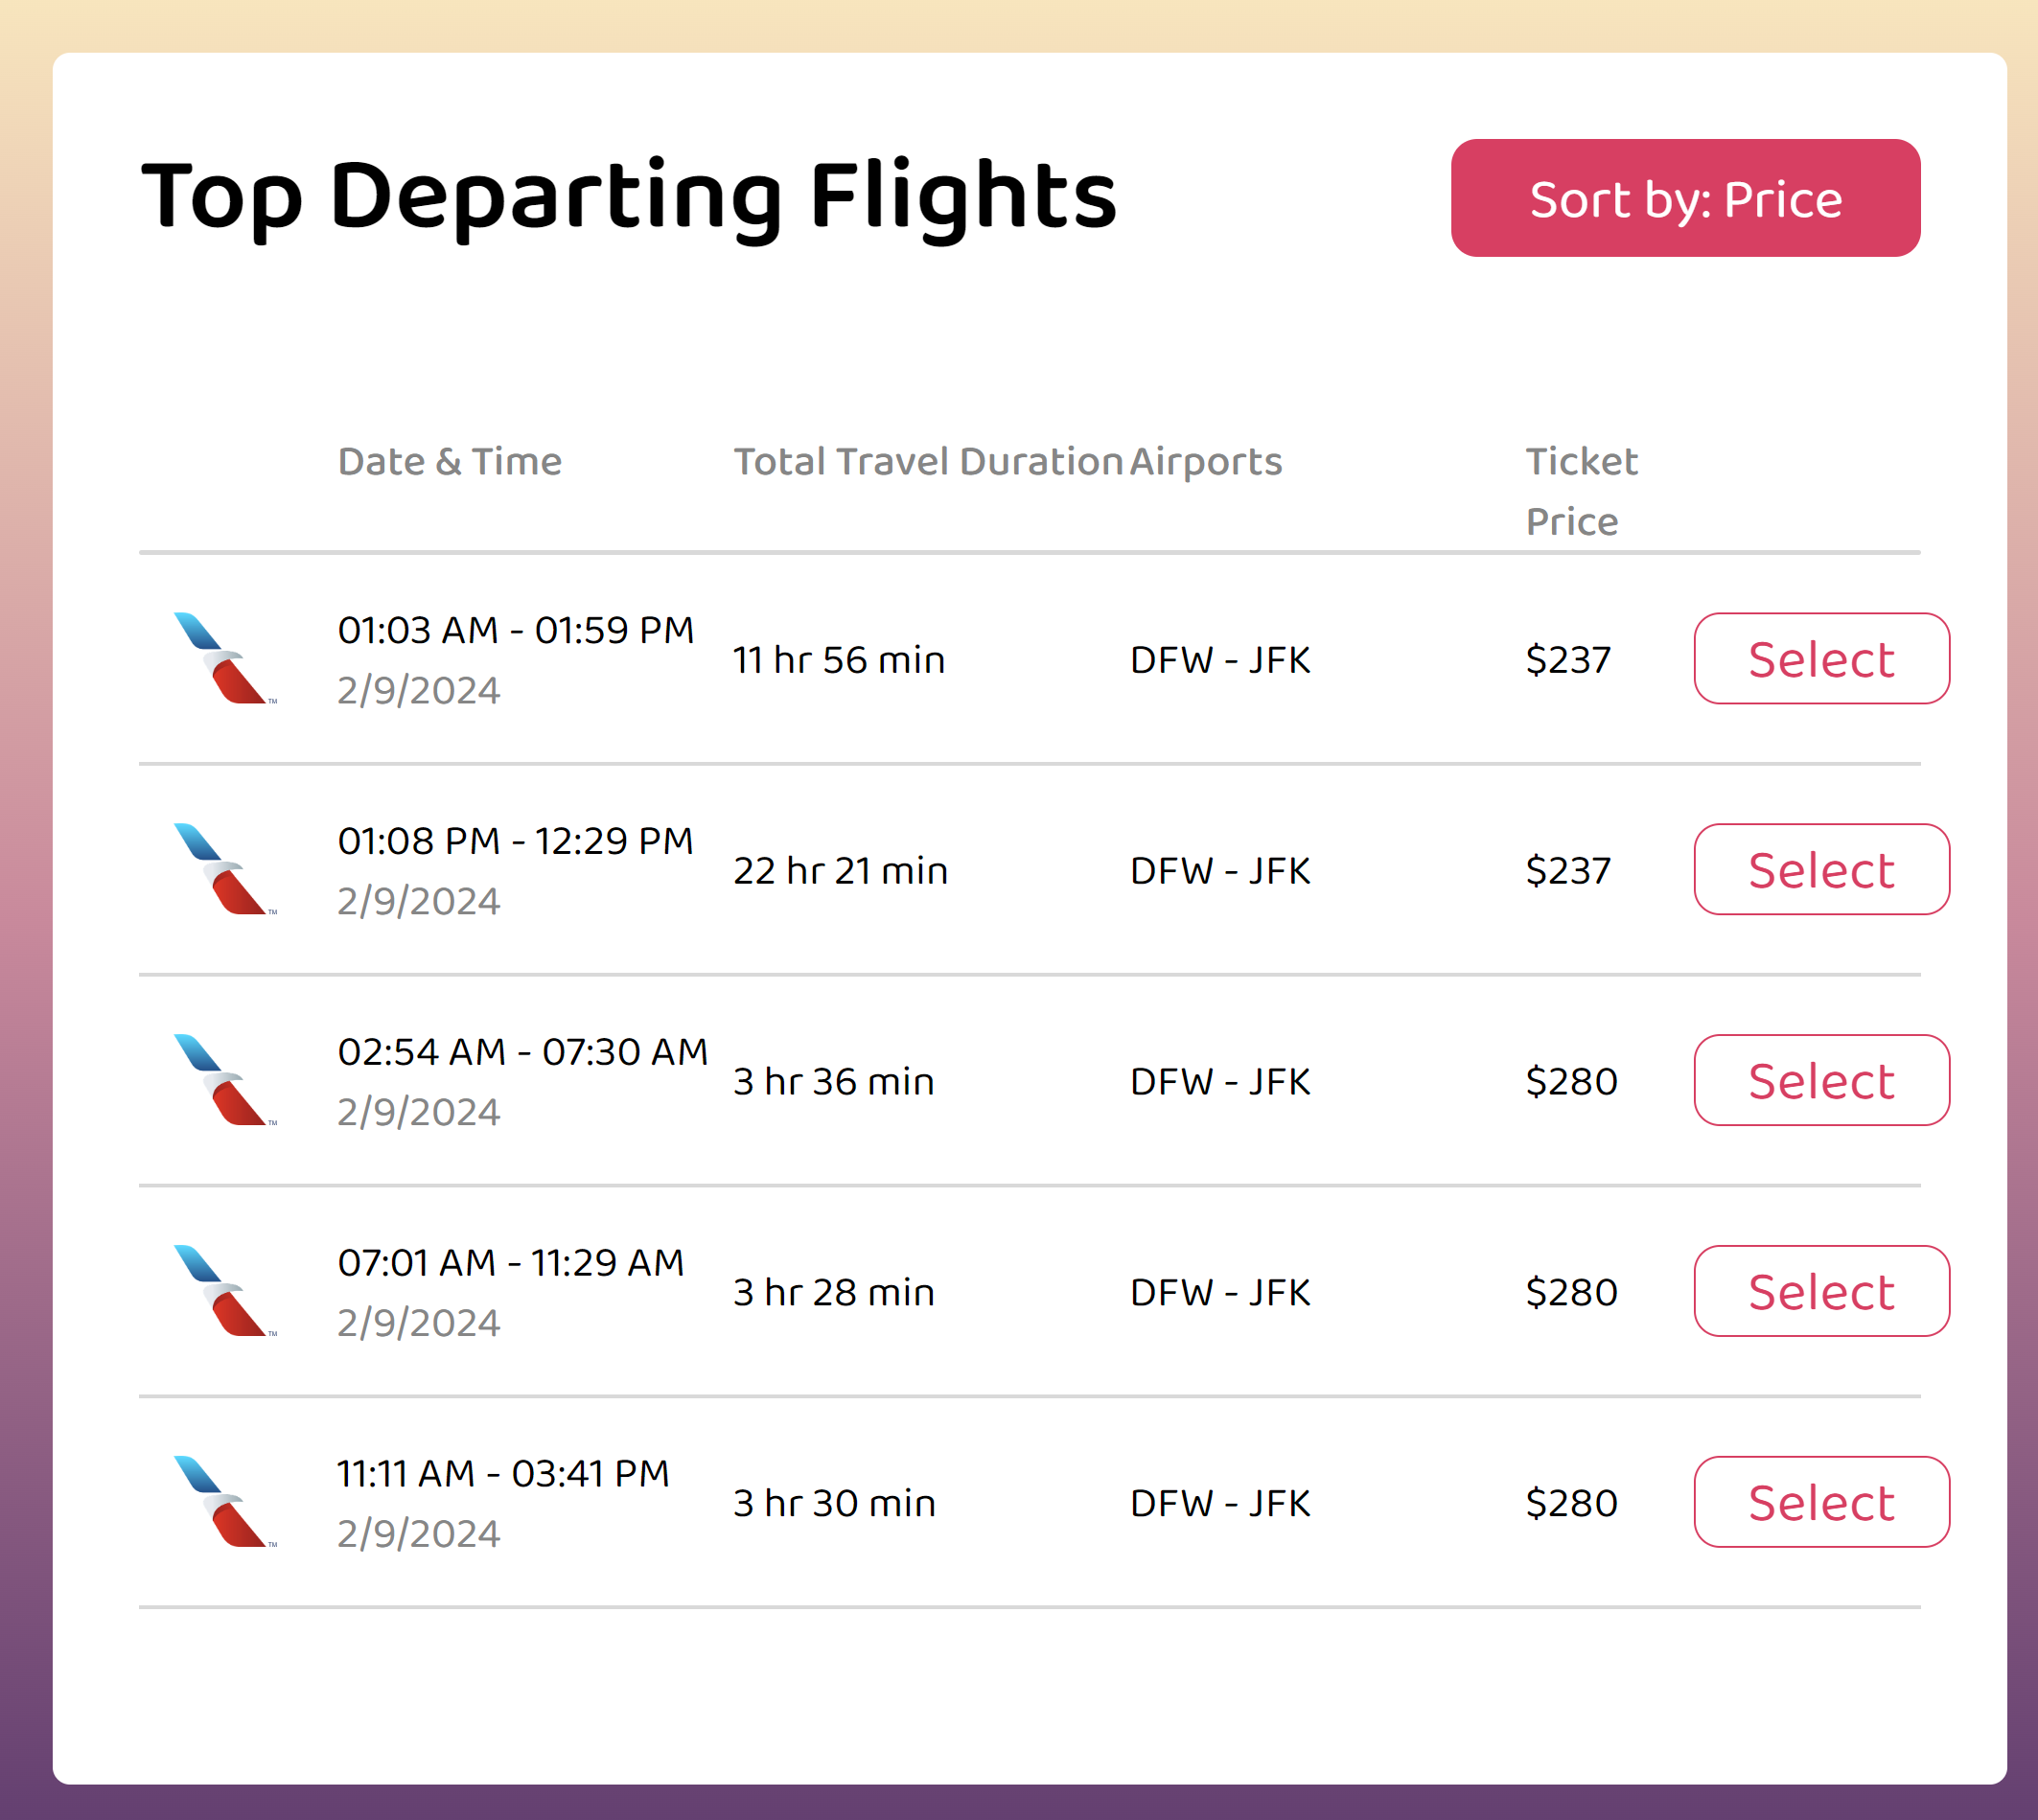
Task: Select the 22 hr 21 min flight
Action: (1820, 870)
